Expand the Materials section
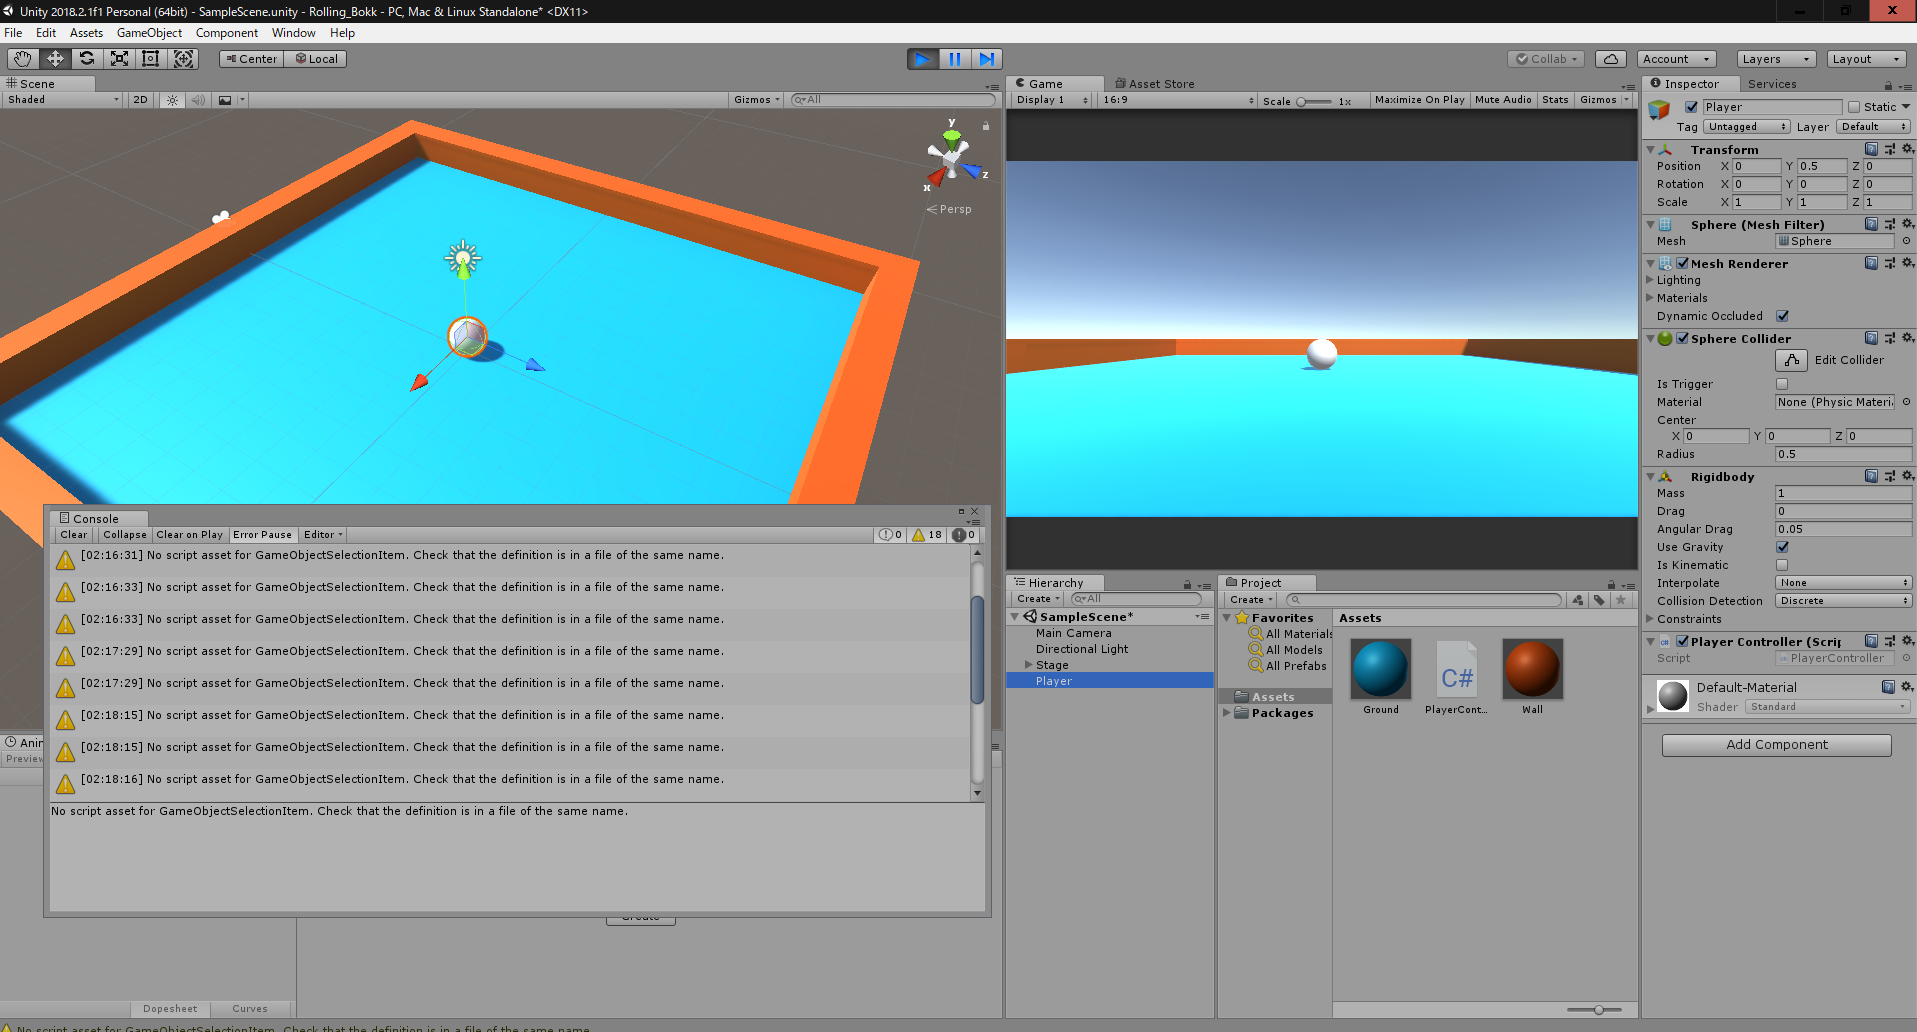1917x1032 pixels. tap(1650, 298)
